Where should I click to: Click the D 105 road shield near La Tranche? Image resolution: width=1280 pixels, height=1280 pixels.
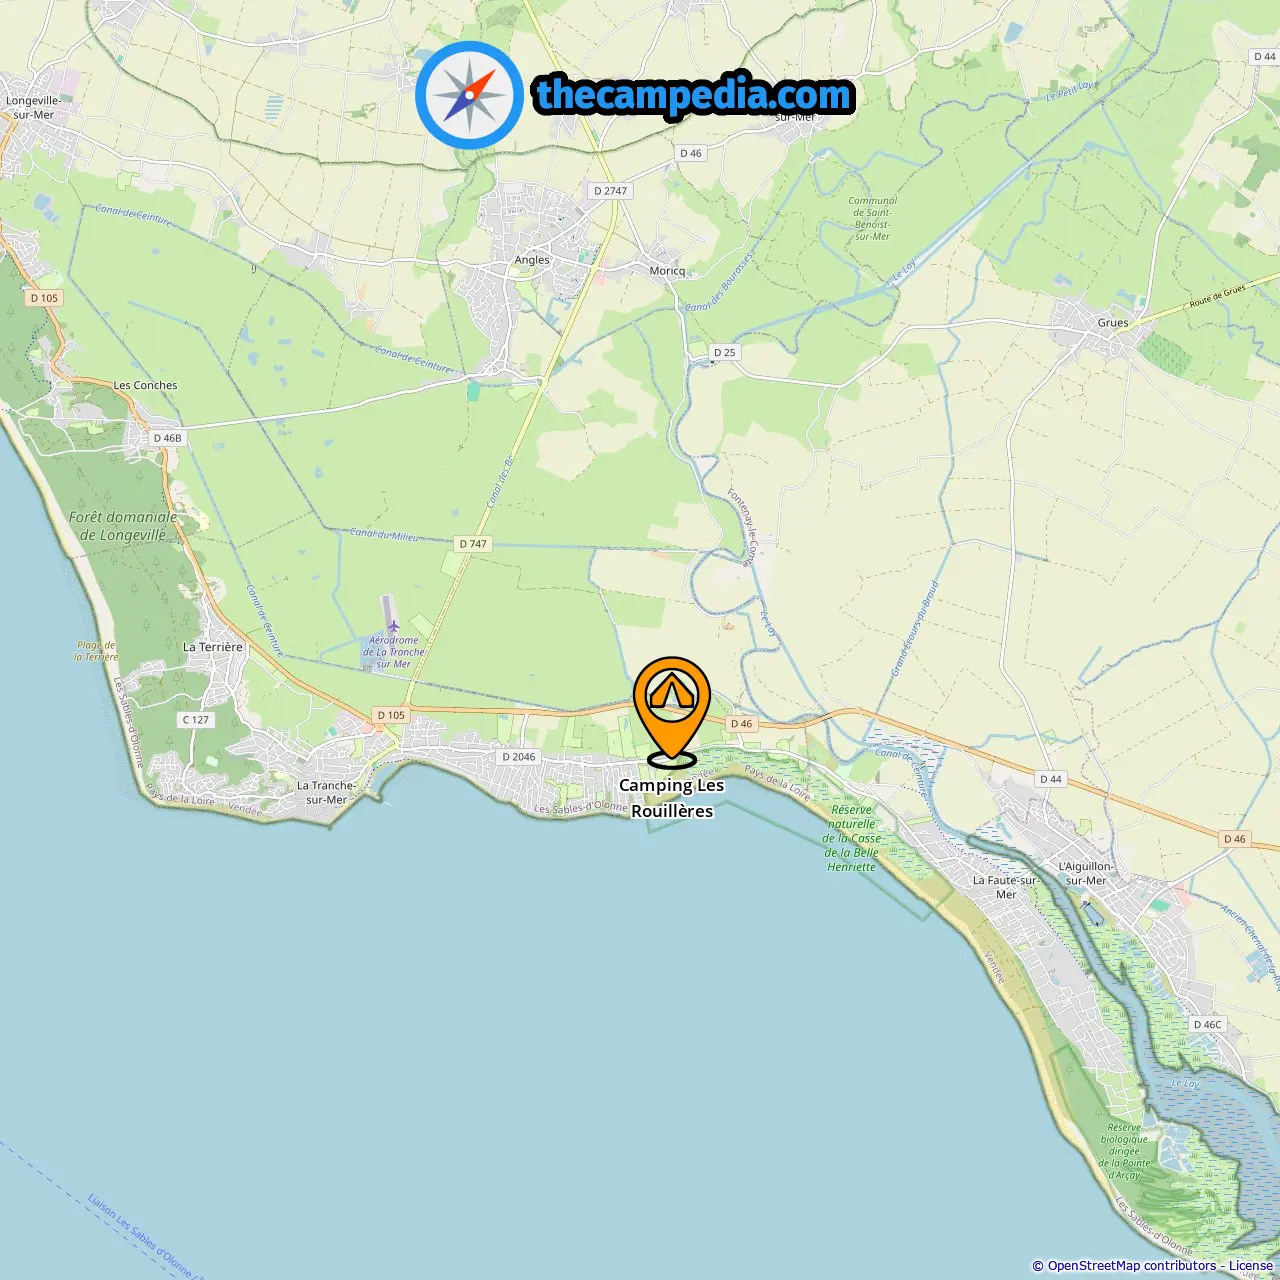391,715
